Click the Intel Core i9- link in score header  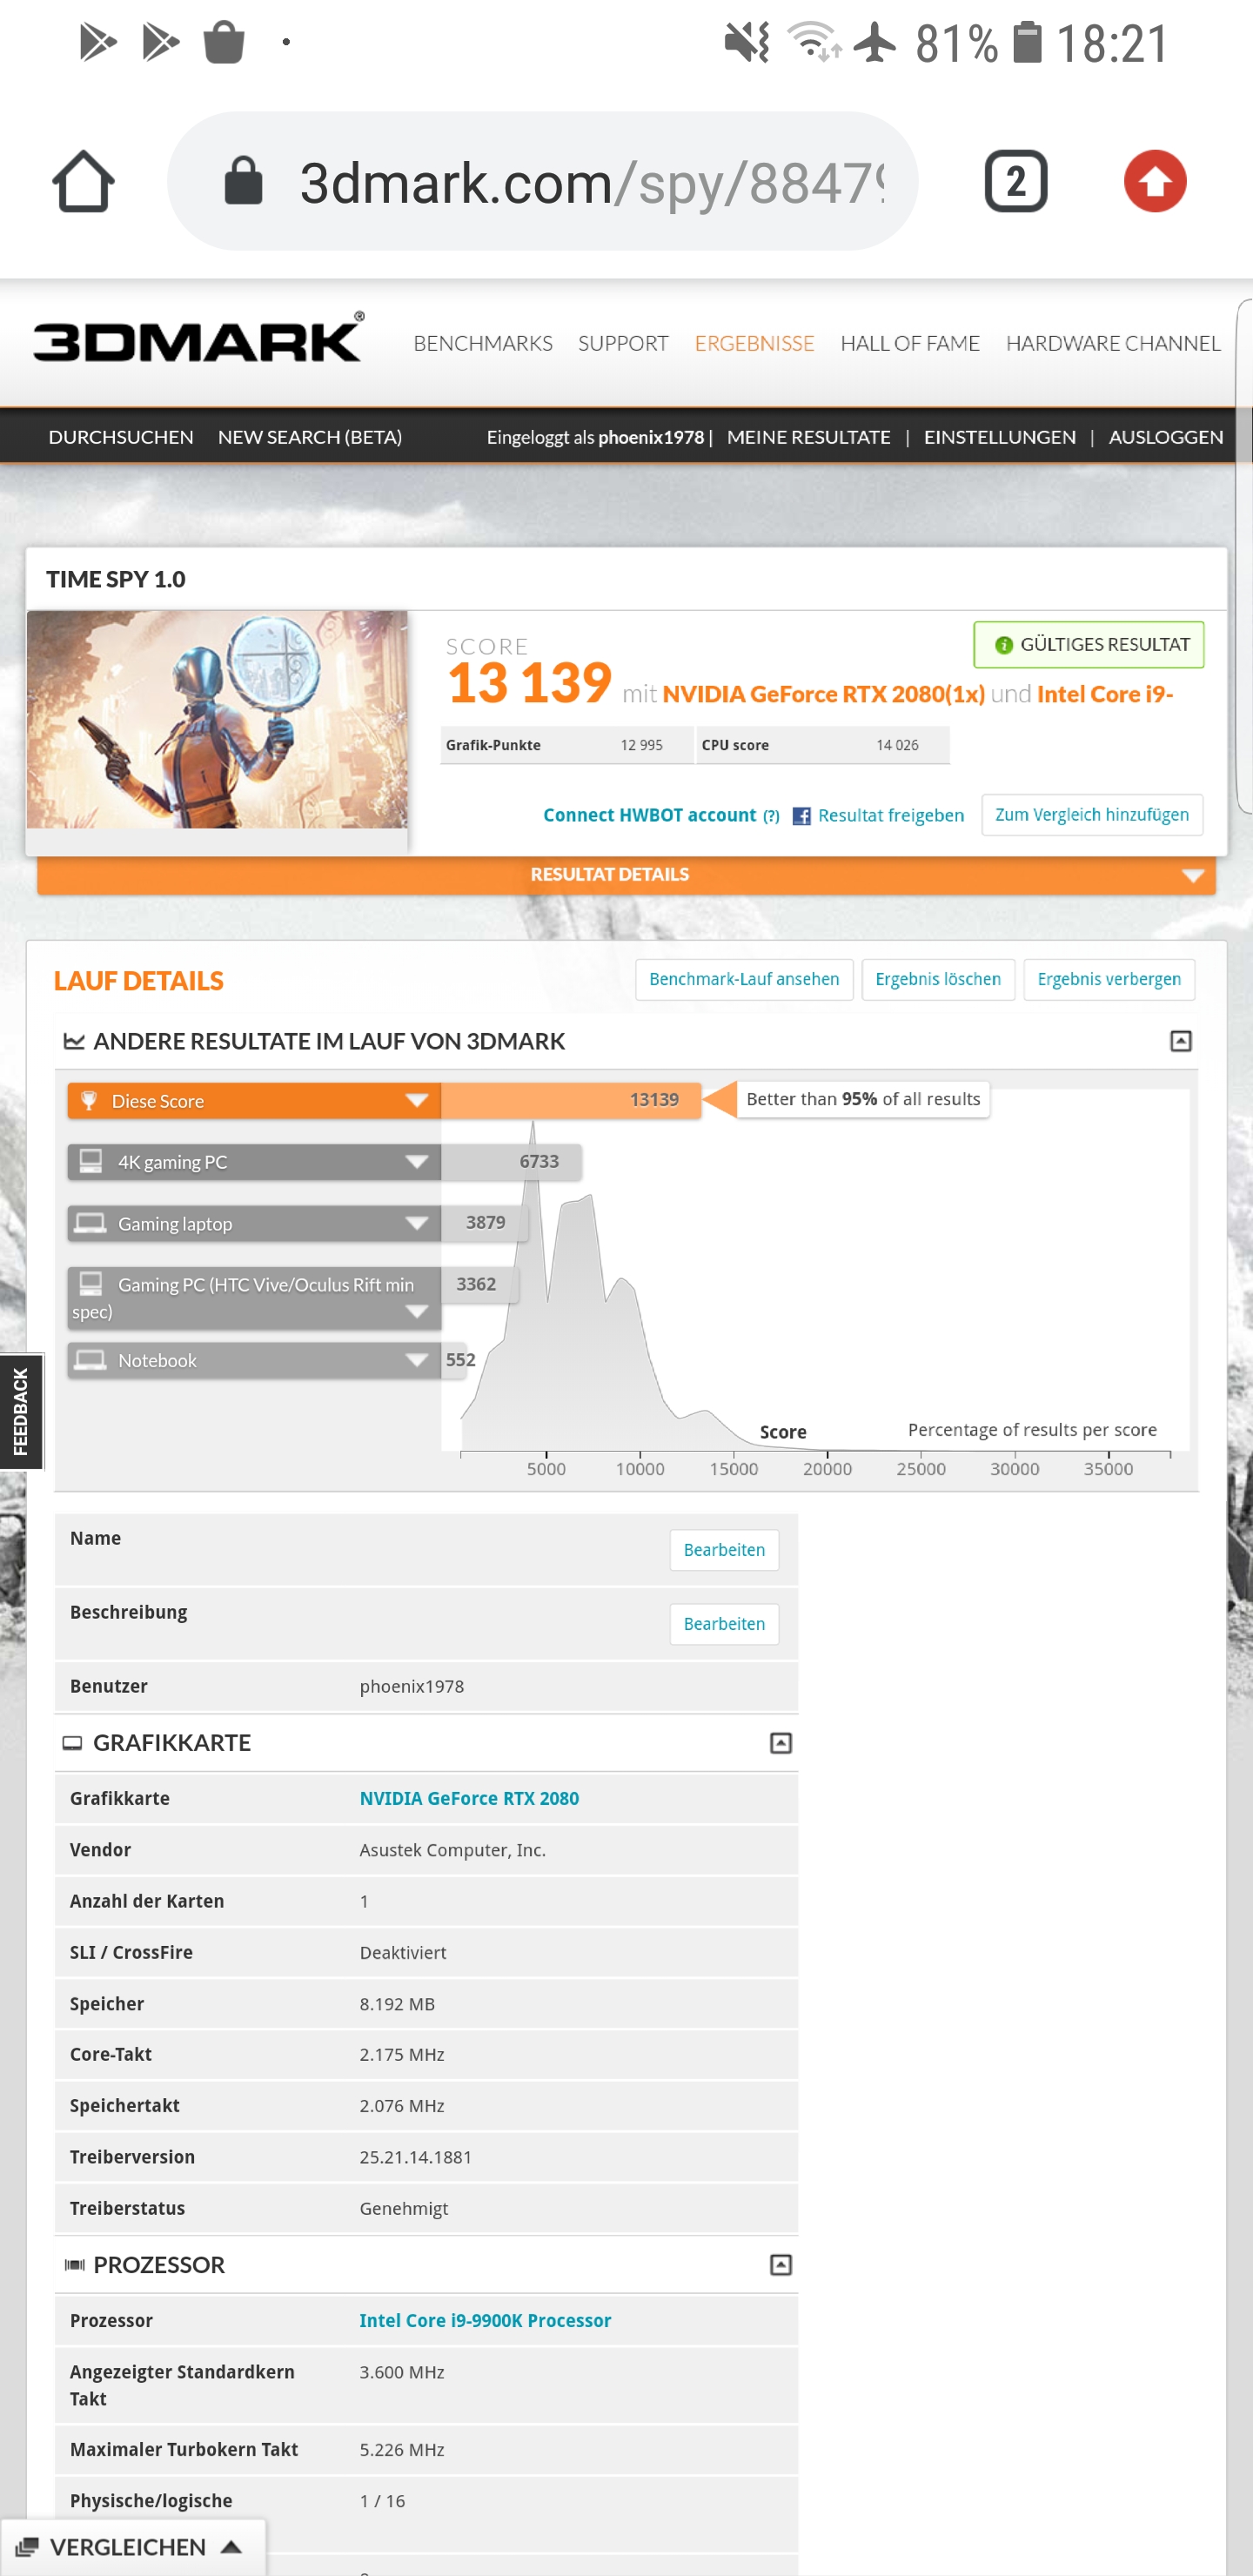tap(1105, 694)
